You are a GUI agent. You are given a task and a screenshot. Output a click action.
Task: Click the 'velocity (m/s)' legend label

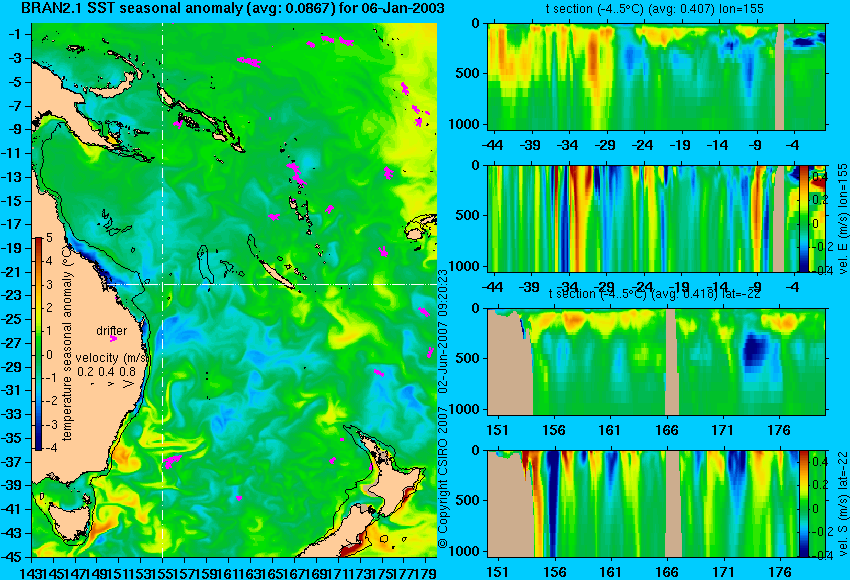pos(112,358)
